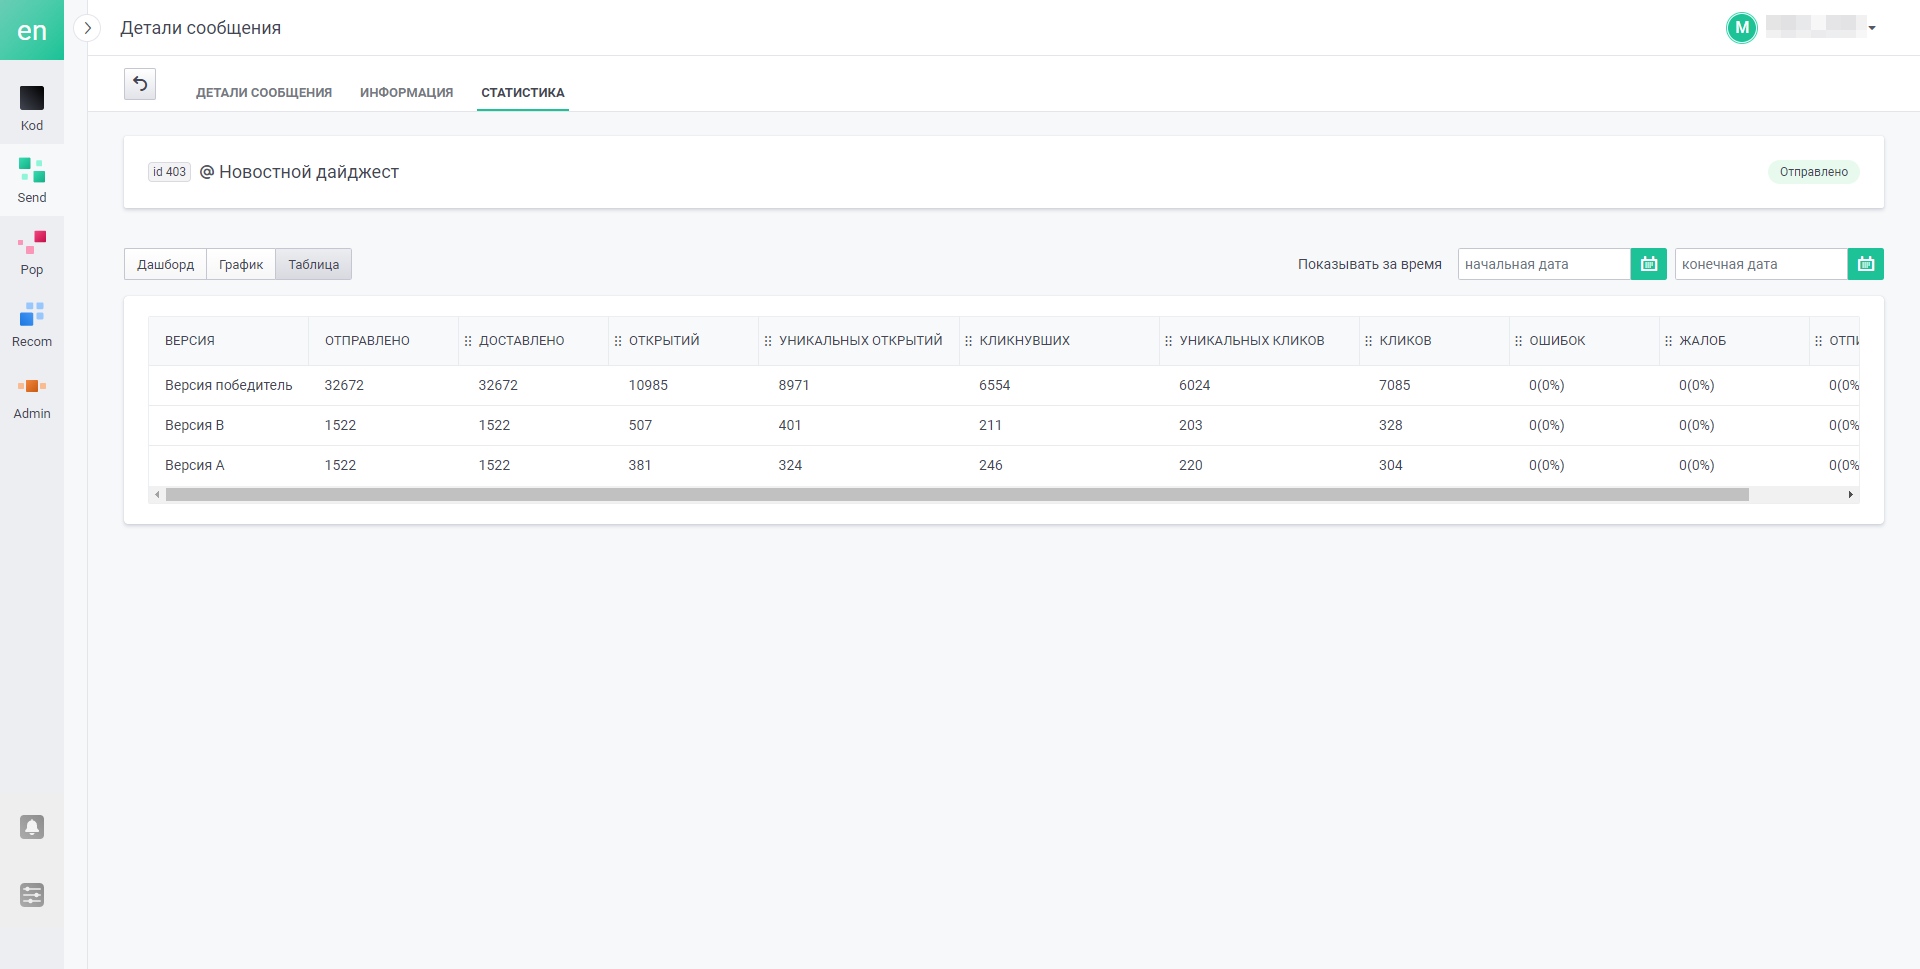The image size is (1920, 969).
Task: Click the scrollbar right arrow
Action: click(x=1851, y=495)
